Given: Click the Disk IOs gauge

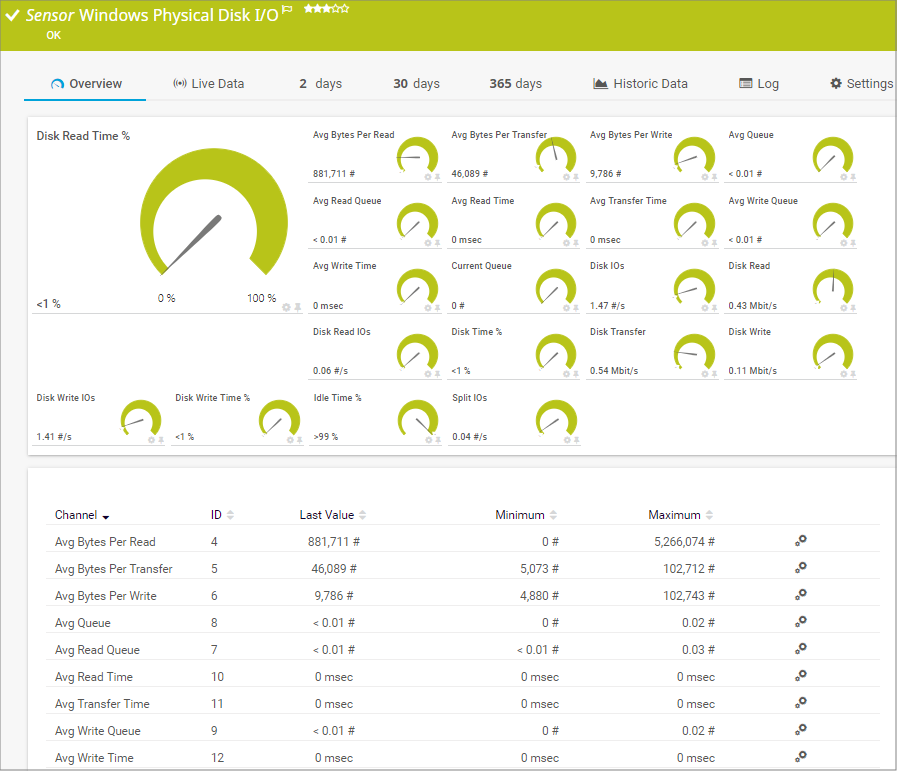Looking at the screenshot, I should click(694, 288).
